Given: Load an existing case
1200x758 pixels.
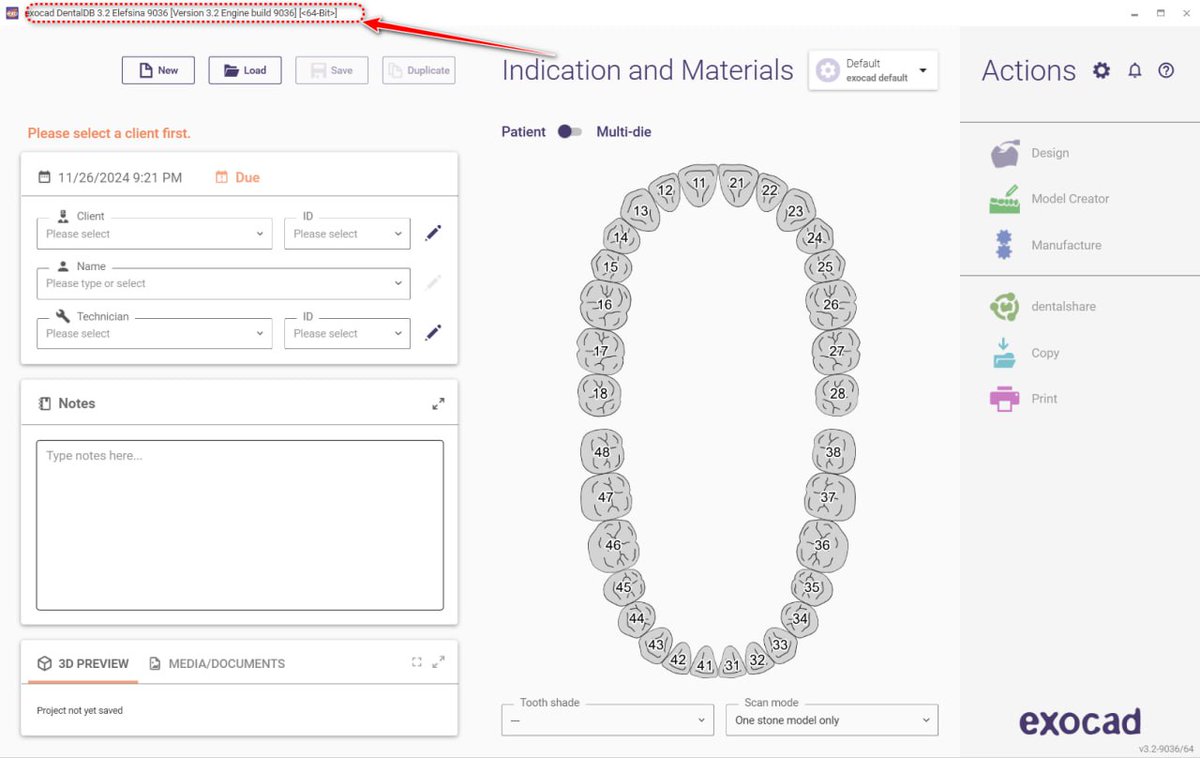Looking at the screenshot, I should tap(245, 70).
